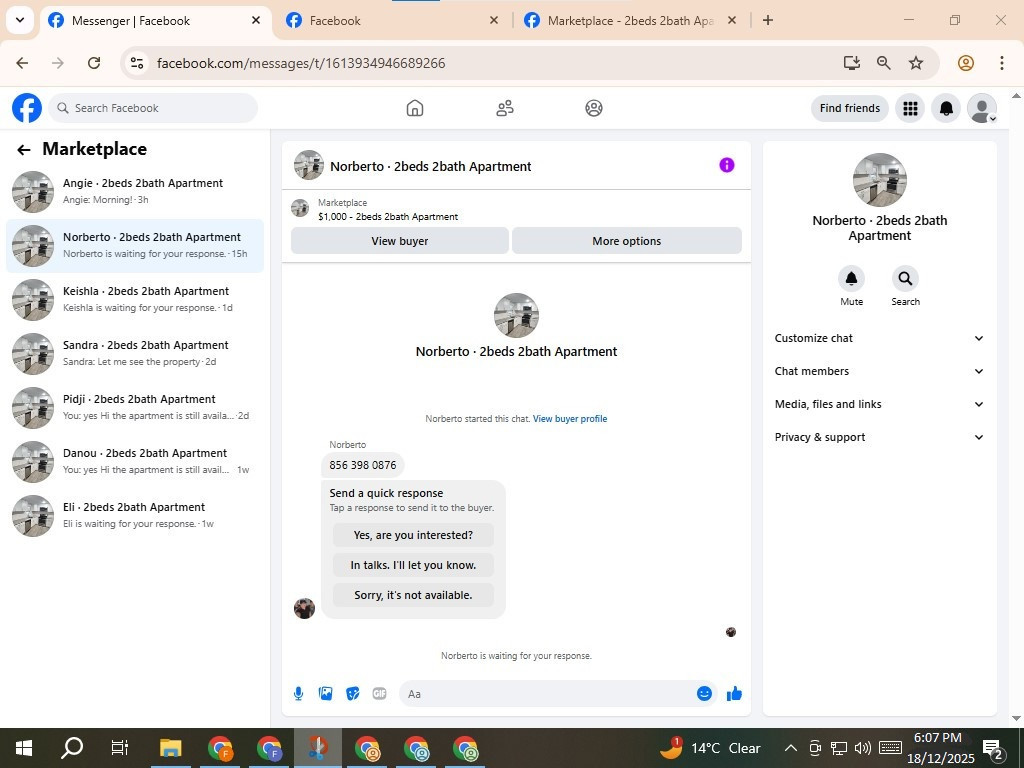The height and width of the screenshot is (768, 1024).
Task: Go back using the Marketplace arrow
Action: [24, 150]
